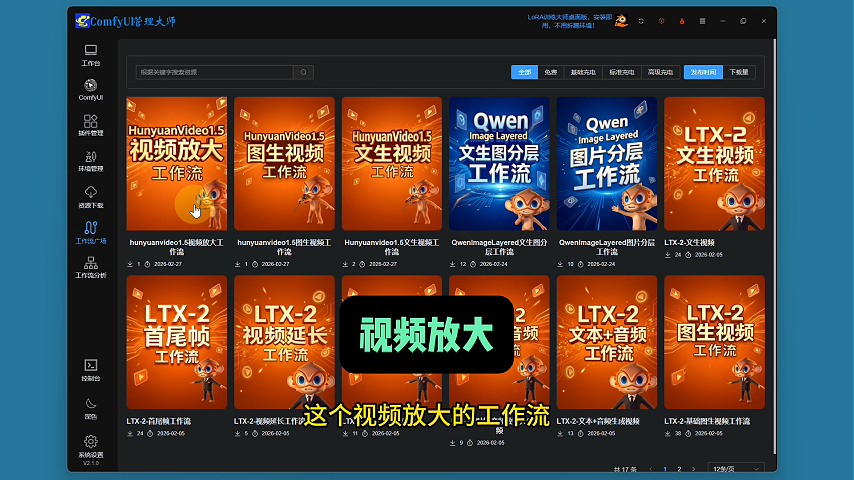Open the 控制台 console icon
The image size is (854, 480).
coord(90,370)
